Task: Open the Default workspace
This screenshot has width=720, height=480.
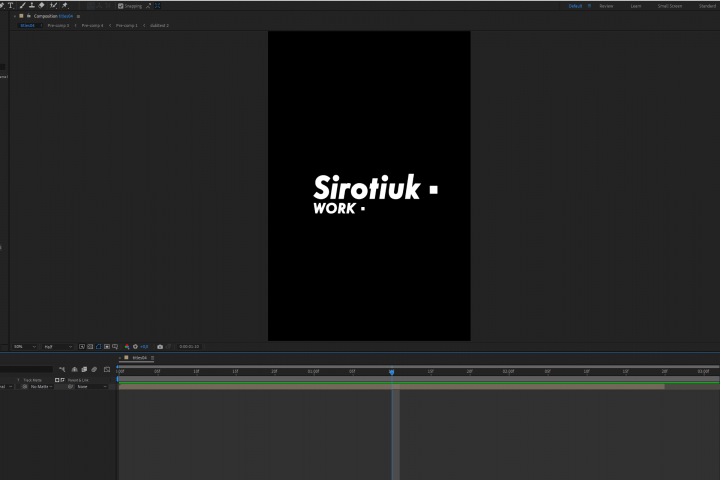Action: point(575,6)
